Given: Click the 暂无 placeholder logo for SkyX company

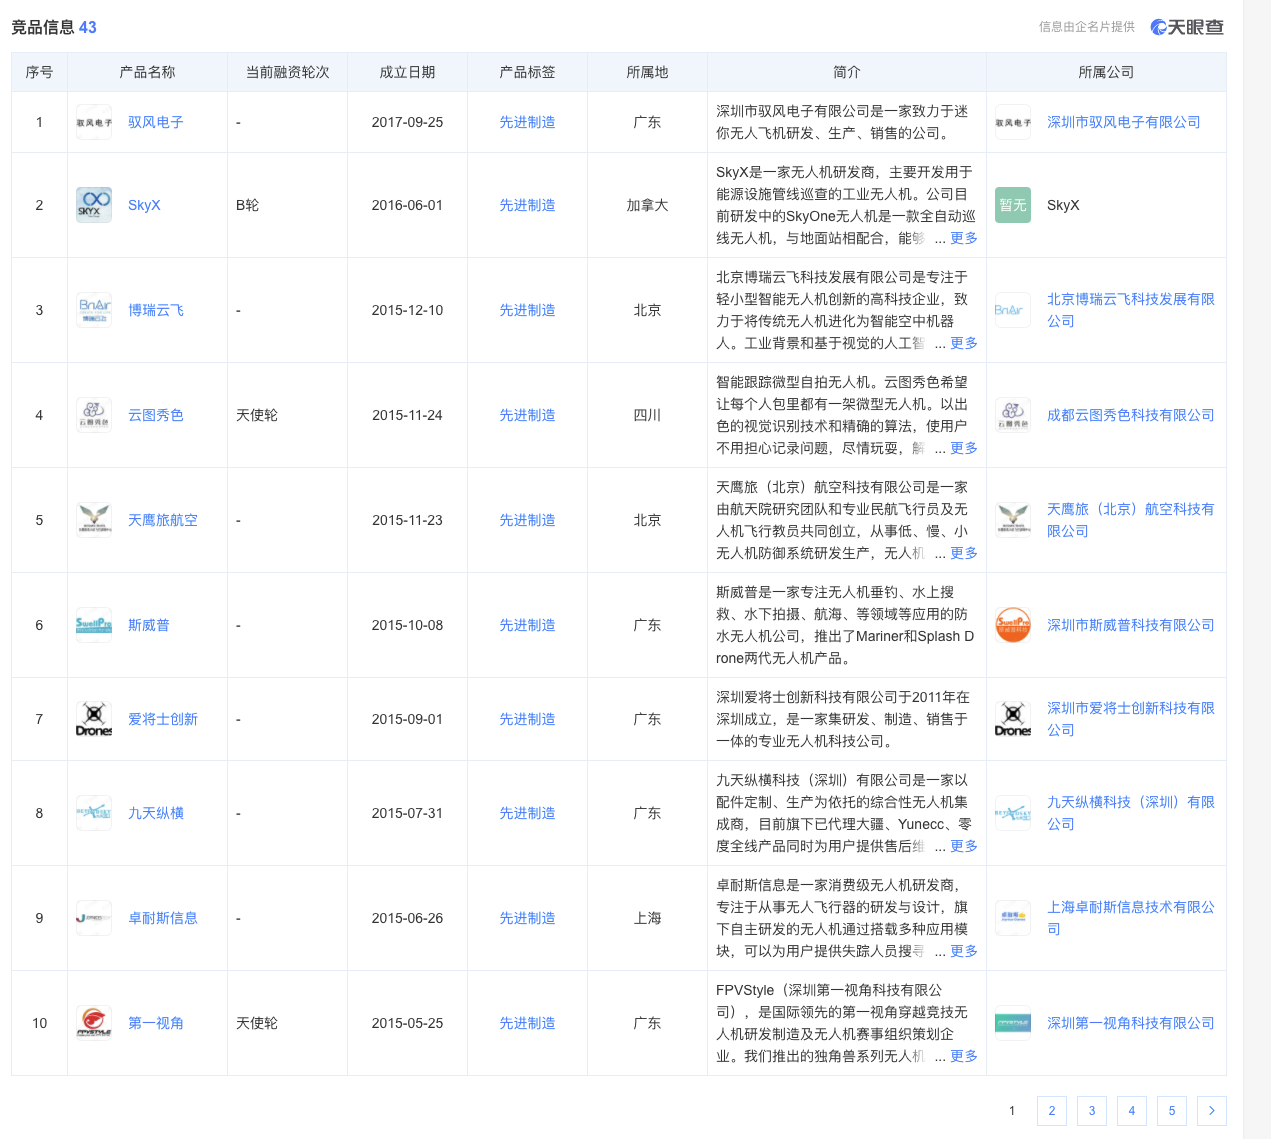Looking at the screenshot, I should (1013, 205).
